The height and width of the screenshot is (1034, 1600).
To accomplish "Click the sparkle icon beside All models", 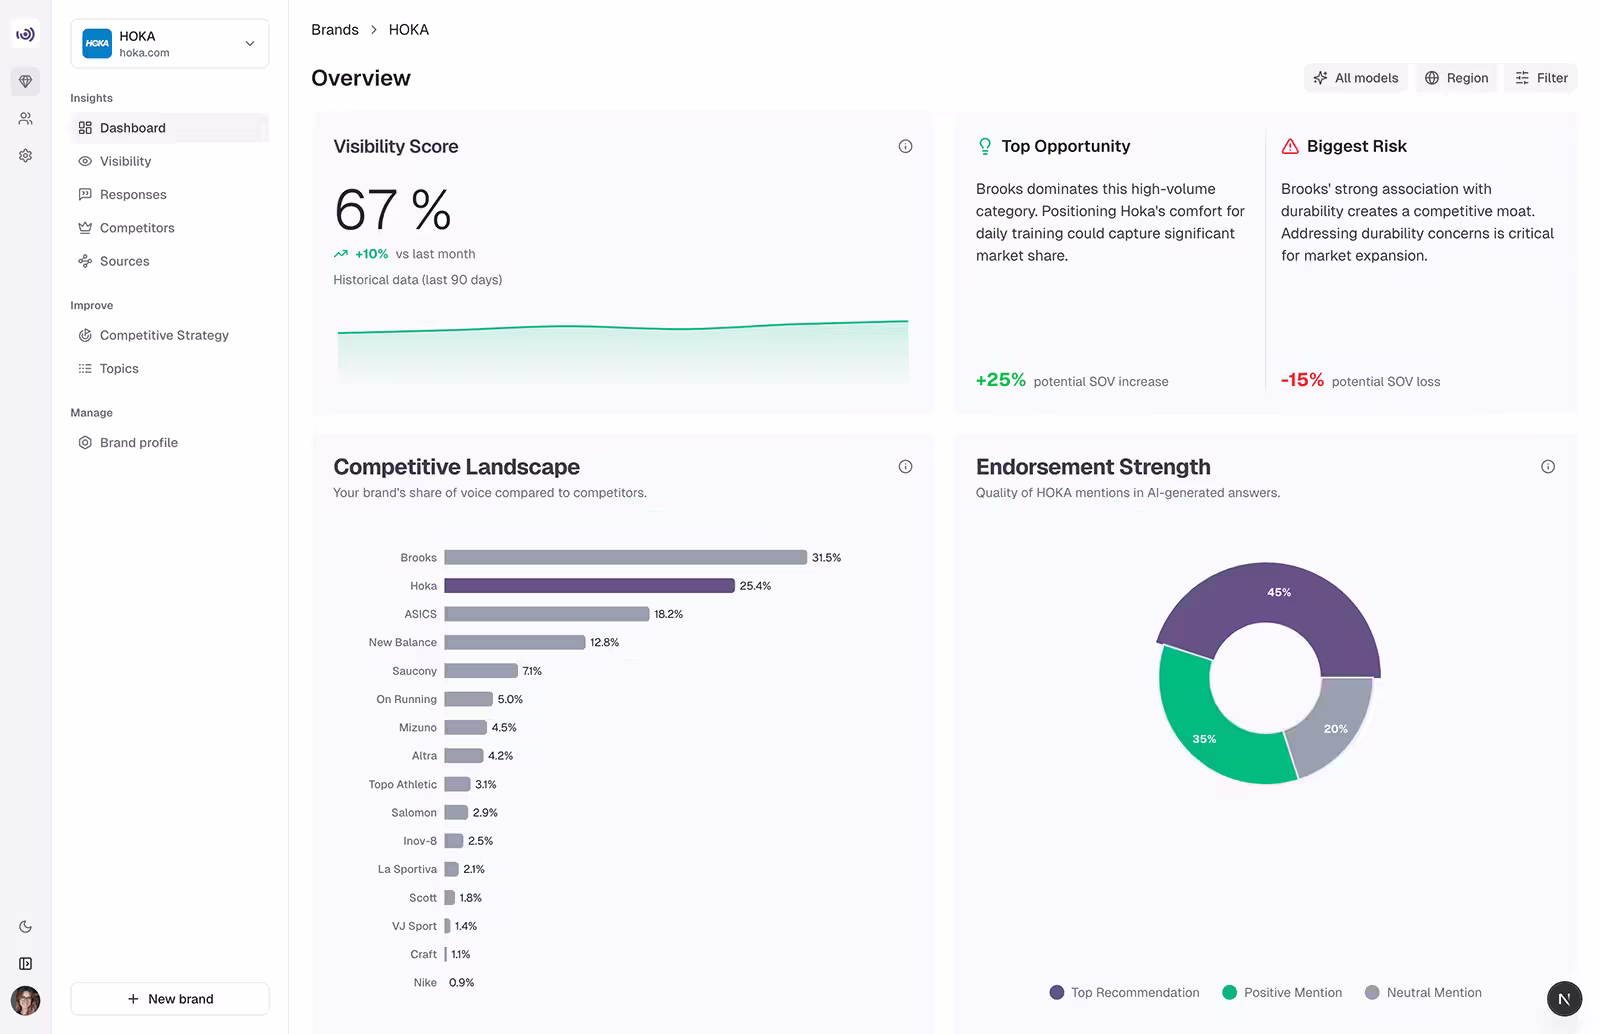I will pyautogui.click(x=1320, y=78).
